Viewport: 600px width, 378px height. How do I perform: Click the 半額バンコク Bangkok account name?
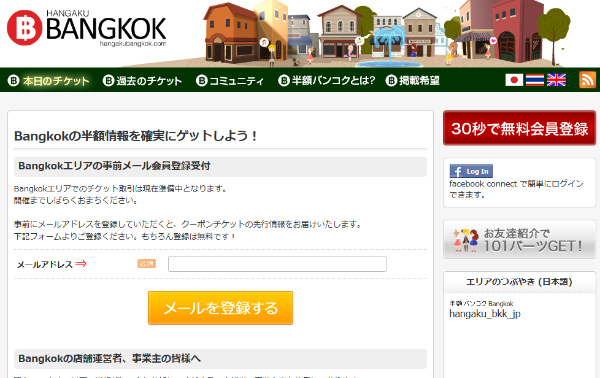pos(481,303)
